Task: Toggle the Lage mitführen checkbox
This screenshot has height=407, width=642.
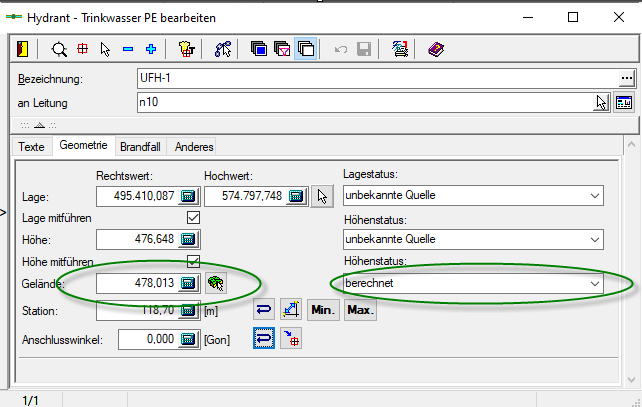Action: click(x=194, y=217)
